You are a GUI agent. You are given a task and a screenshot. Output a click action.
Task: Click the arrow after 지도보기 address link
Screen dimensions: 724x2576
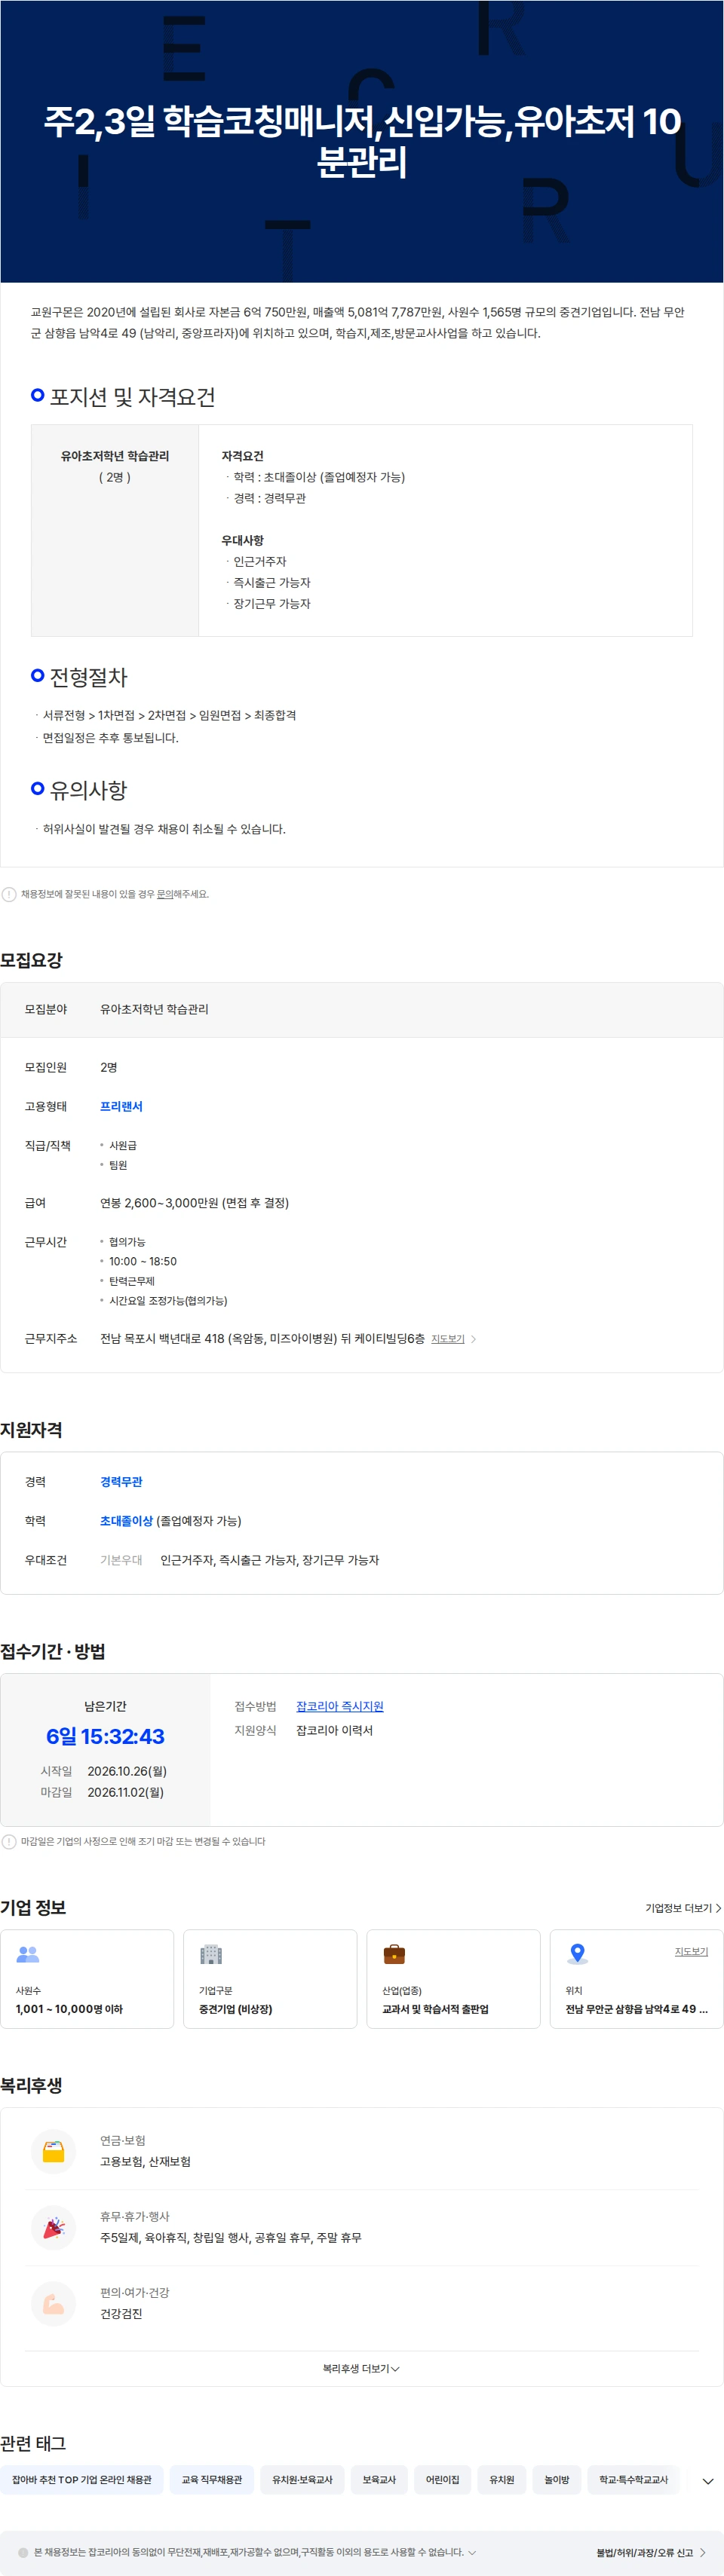point(474,1338)
